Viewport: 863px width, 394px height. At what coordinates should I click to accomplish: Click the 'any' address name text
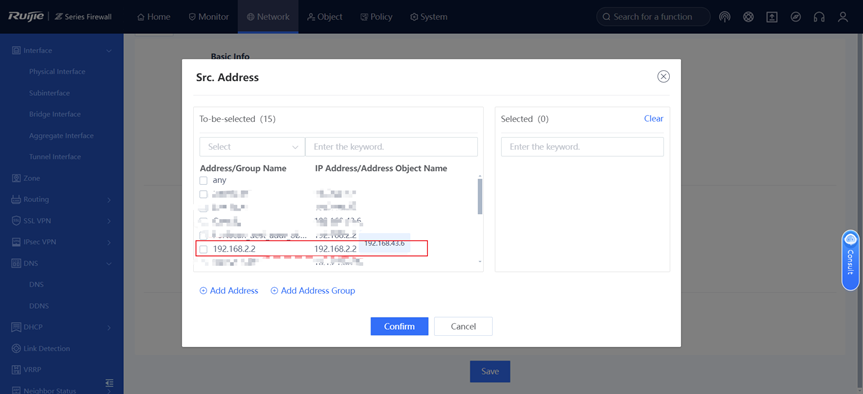(x=220, y=180)
